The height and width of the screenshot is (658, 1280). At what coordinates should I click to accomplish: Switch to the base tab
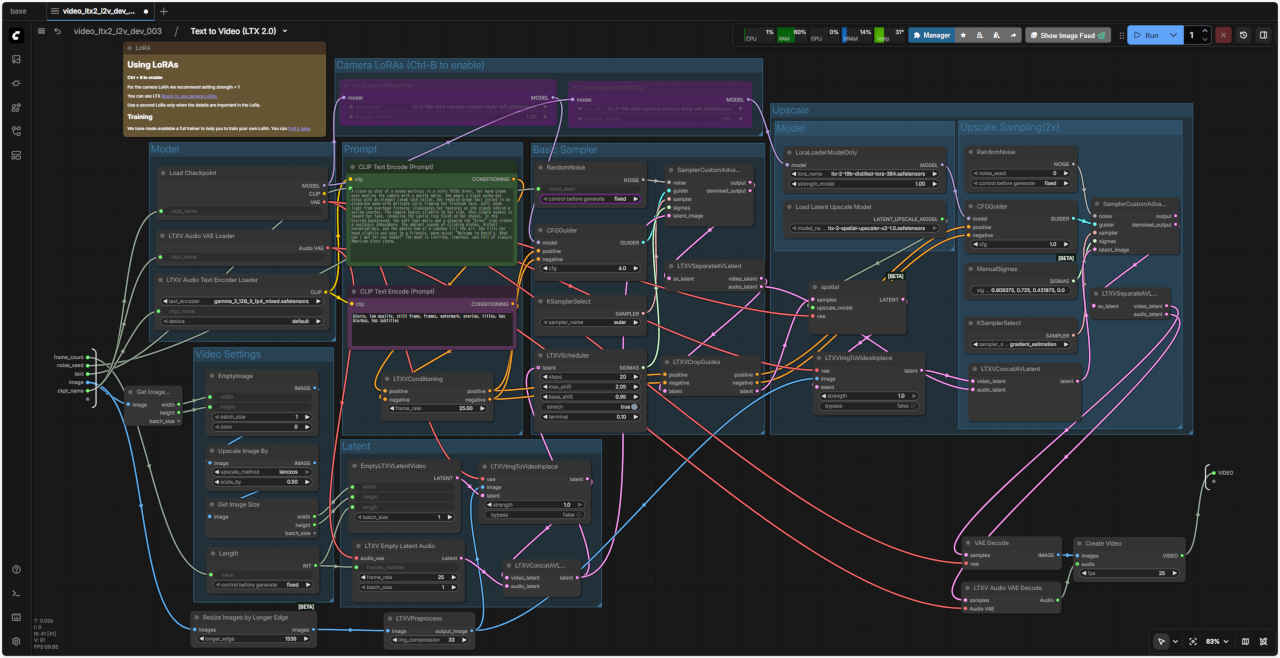tap(18, 11)
